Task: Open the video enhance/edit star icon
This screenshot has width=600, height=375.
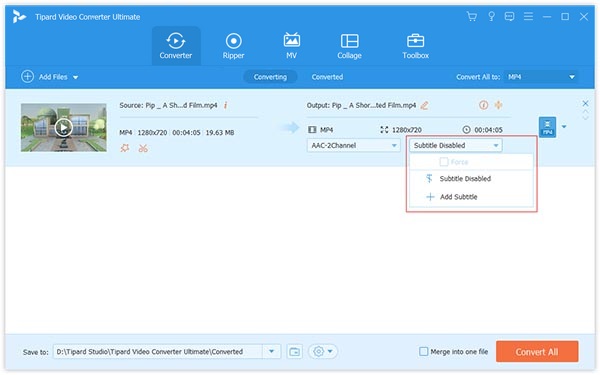Action: coord(125,148)
